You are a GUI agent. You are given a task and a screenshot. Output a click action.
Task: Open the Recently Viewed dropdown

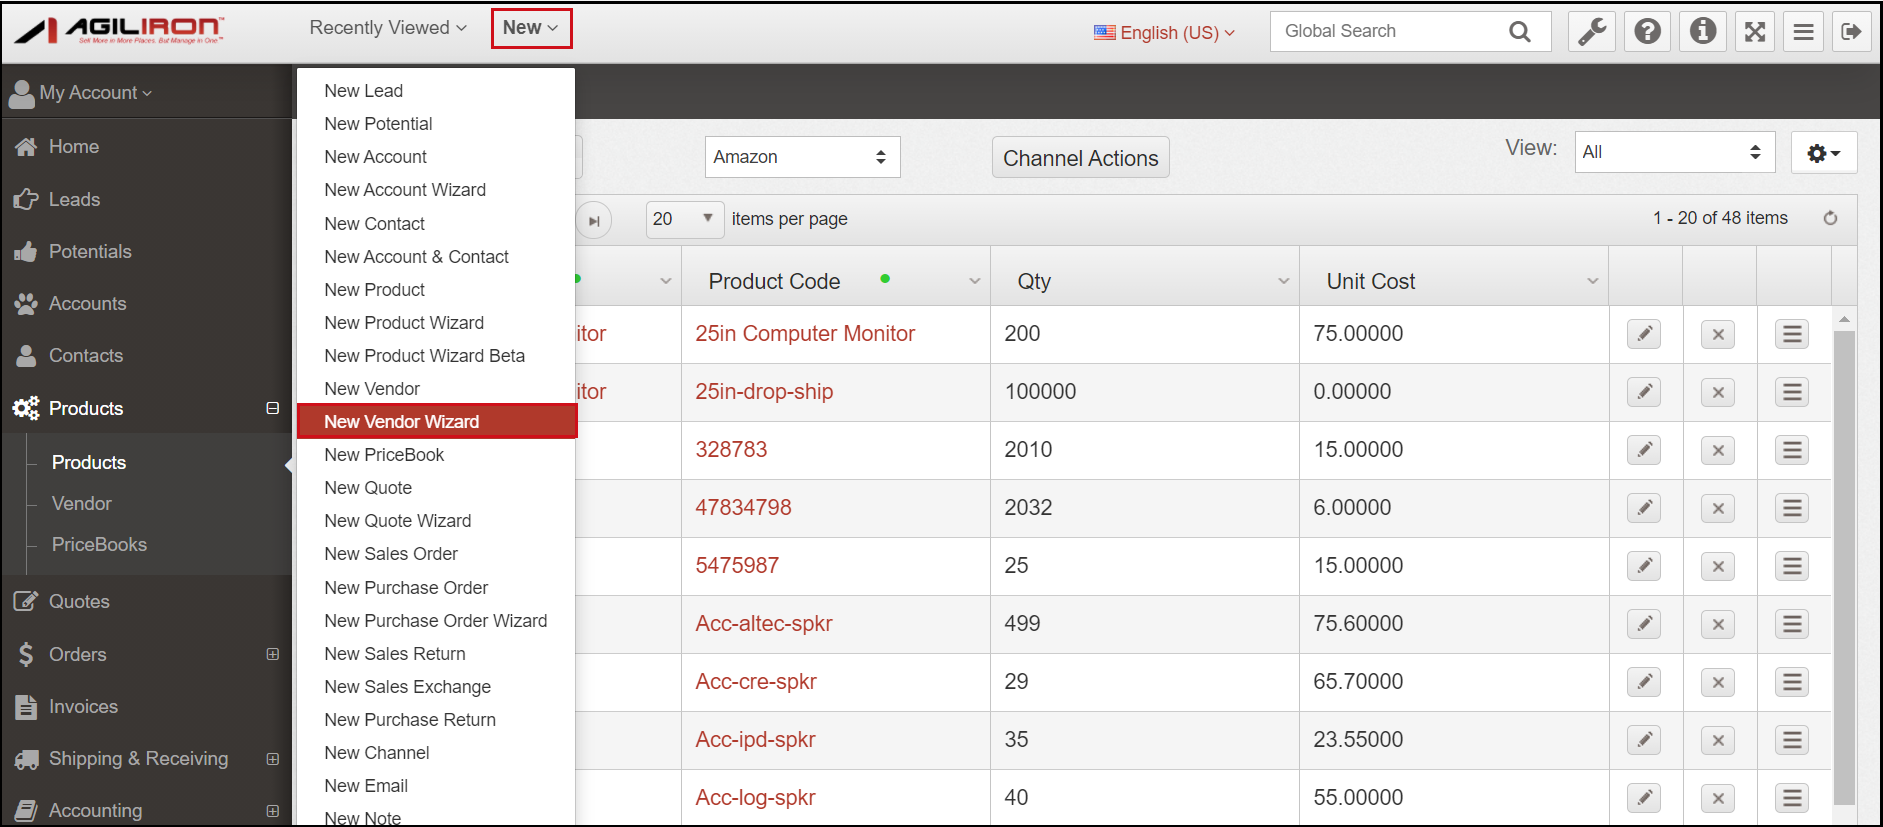click(388, 28)
